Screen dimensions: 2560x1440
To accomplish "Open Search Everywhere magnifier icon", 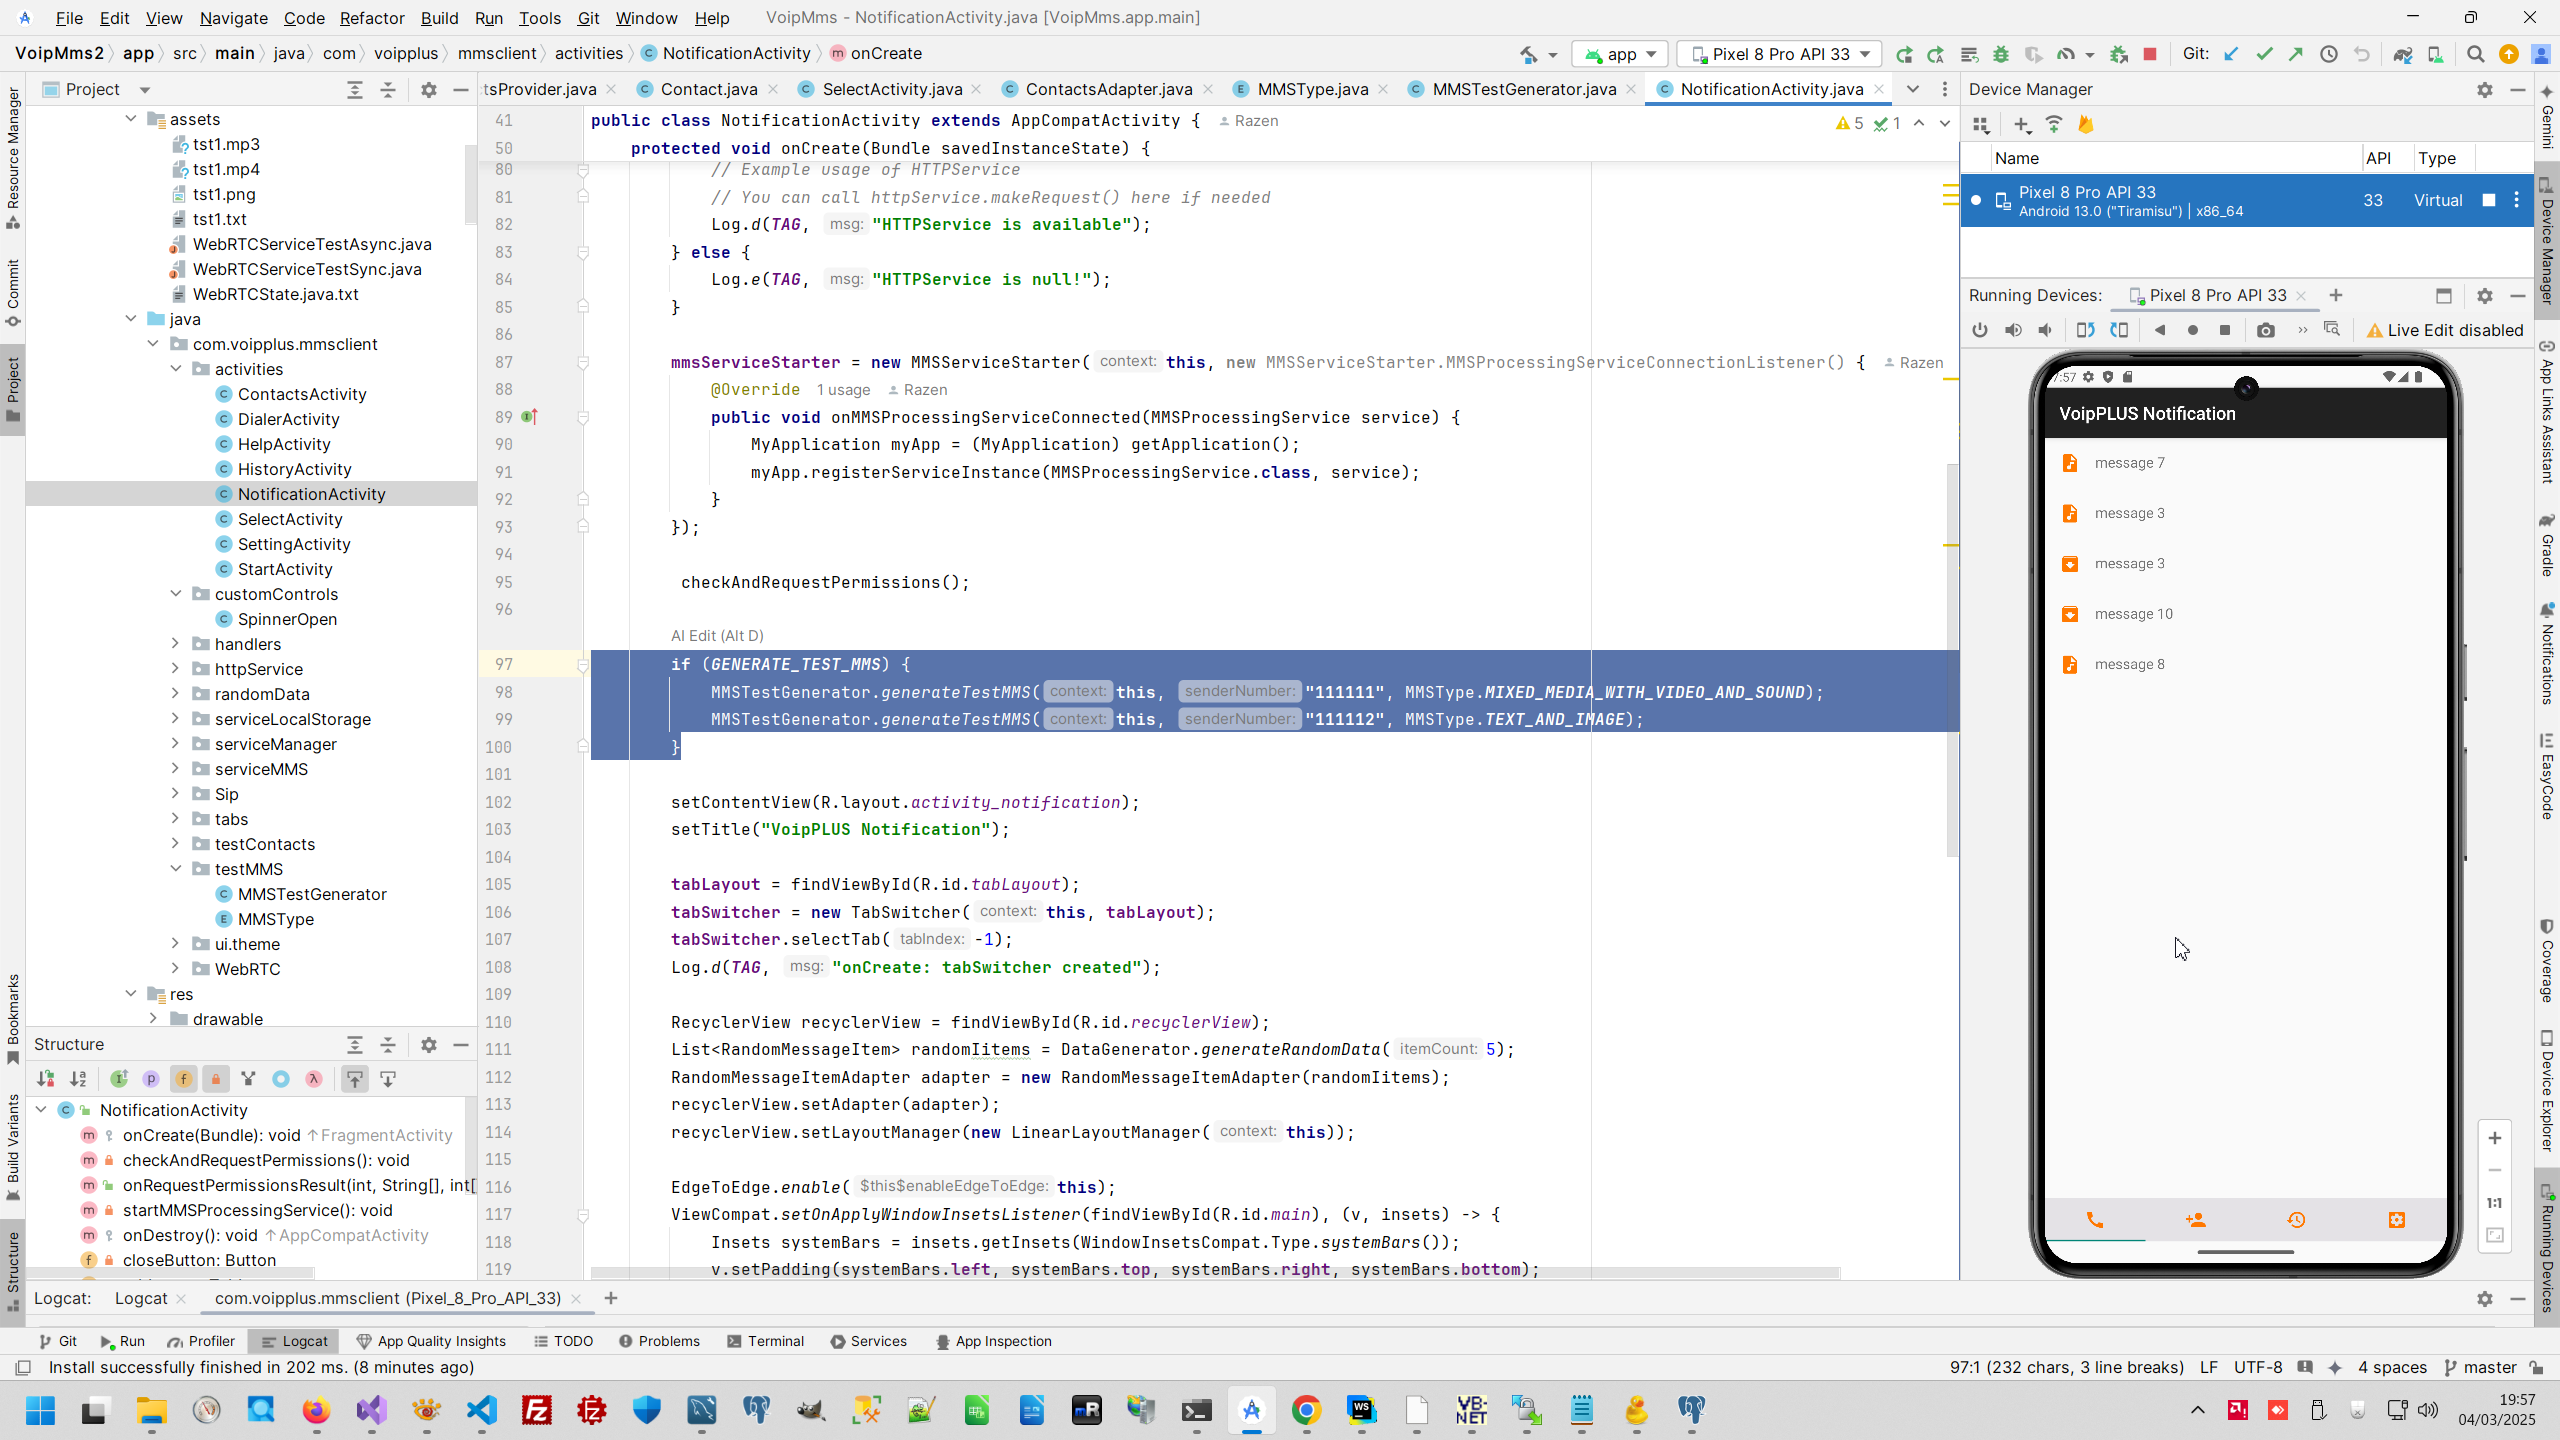I will pos(2476,54).
